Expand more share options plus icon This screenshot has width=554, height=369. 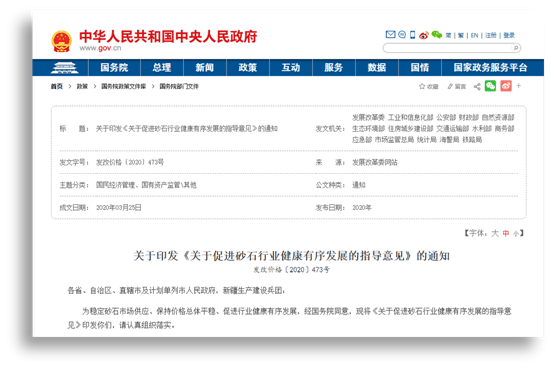click(519, 86)
